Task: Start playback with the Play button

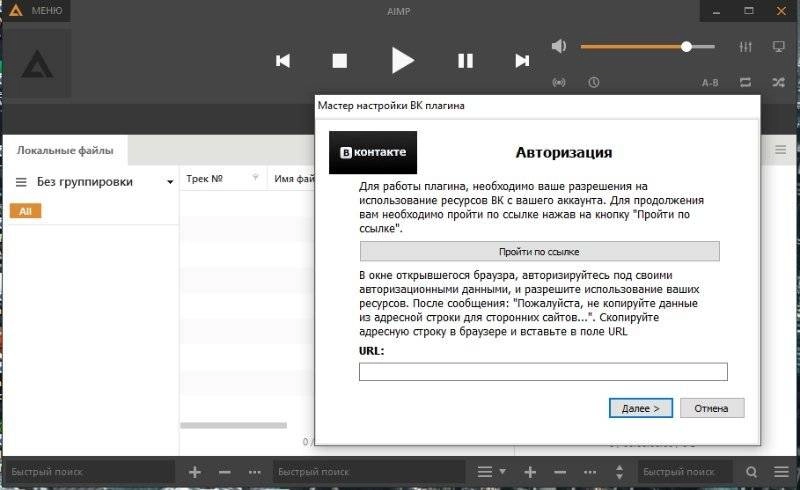Action: tap(402, 60)
